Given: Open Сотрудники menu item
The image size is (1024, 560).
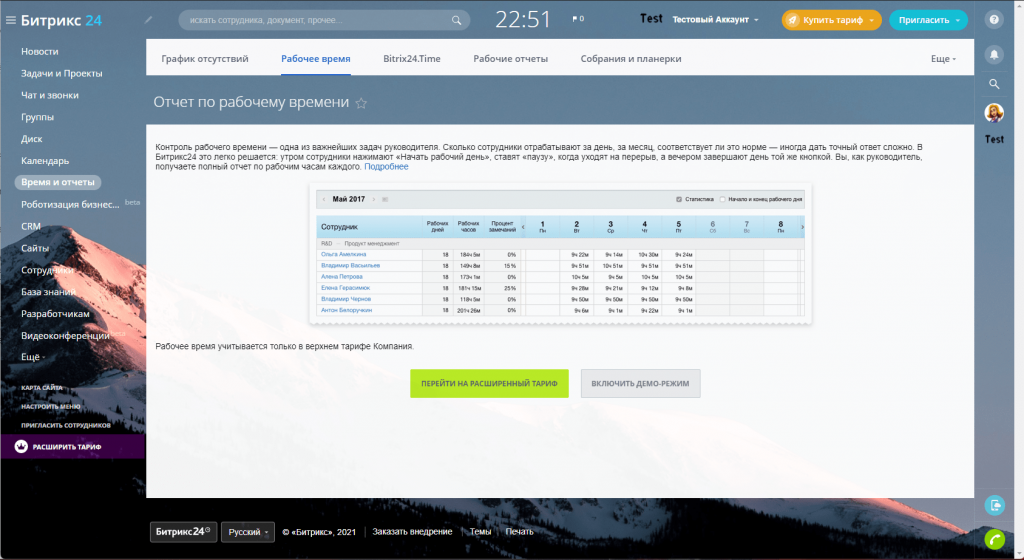Looking at the screenshot, I should tap(47, 270).
